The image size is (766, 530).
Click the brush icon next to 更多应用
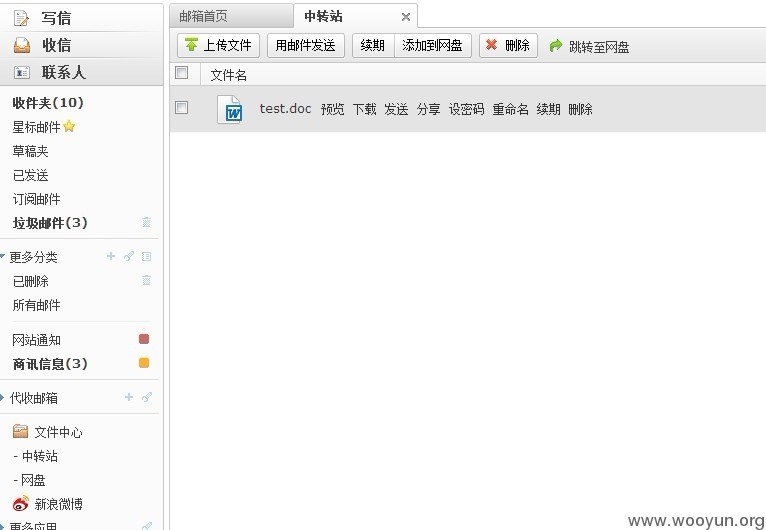147,526
